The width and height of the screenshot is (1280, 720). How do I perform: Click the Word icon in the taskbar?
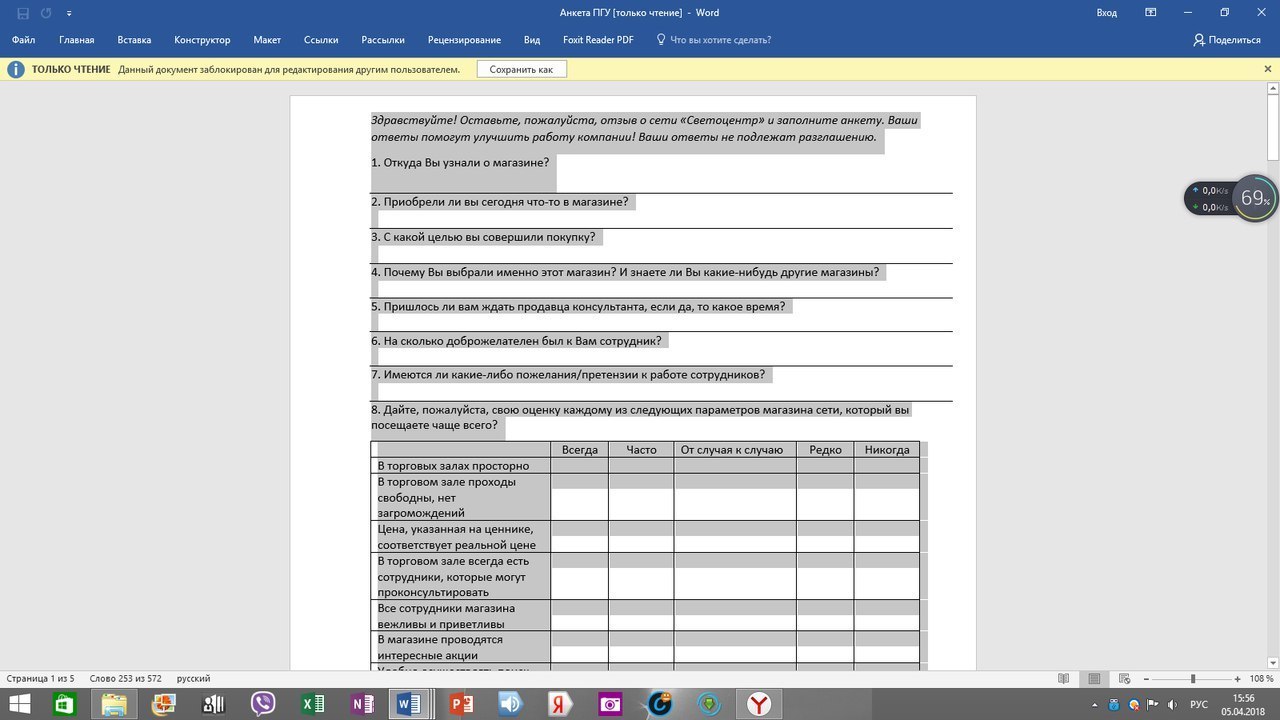(409, 705)
